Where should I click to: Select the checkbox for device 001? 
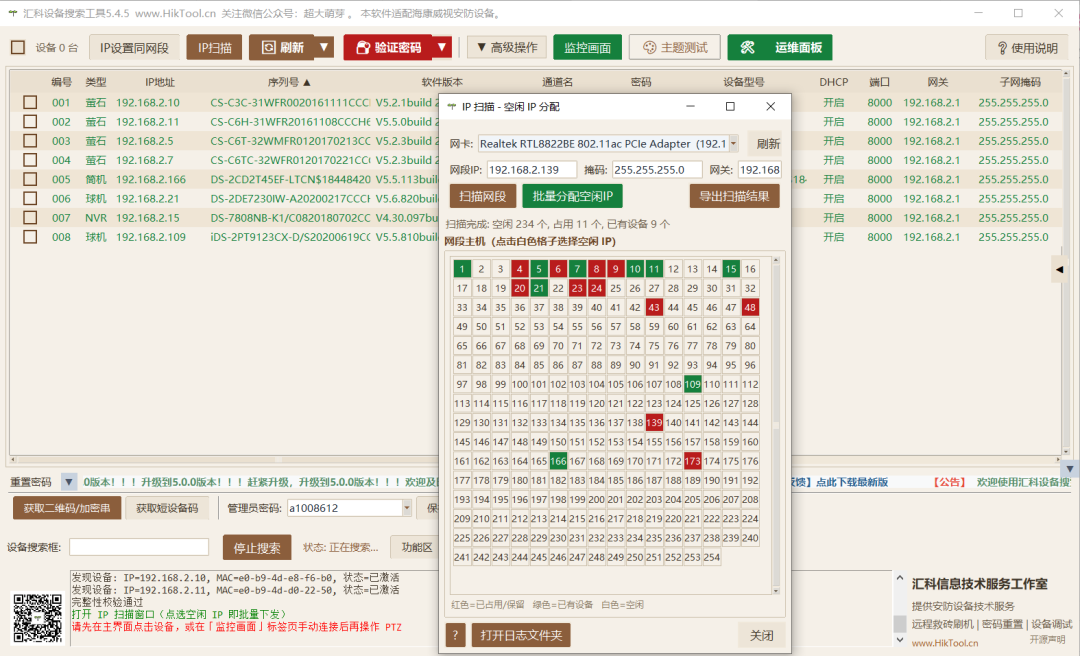click(30, 102)
